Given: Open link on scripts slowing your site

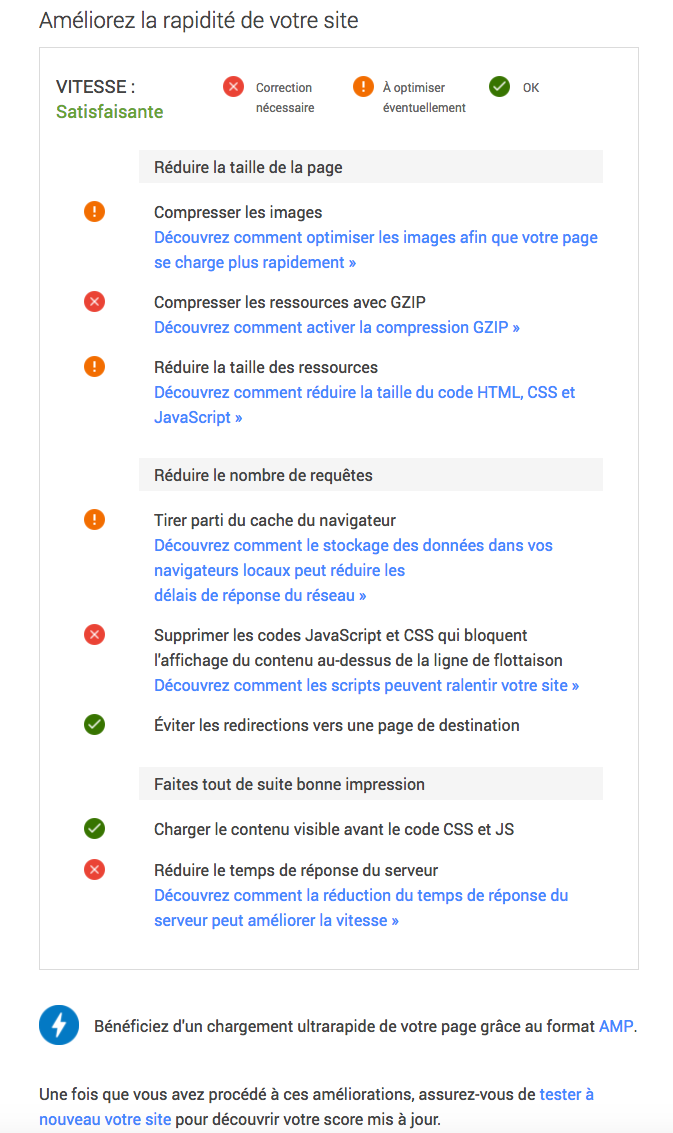Looking at the screenshot, I should click(x=366, y=685).
